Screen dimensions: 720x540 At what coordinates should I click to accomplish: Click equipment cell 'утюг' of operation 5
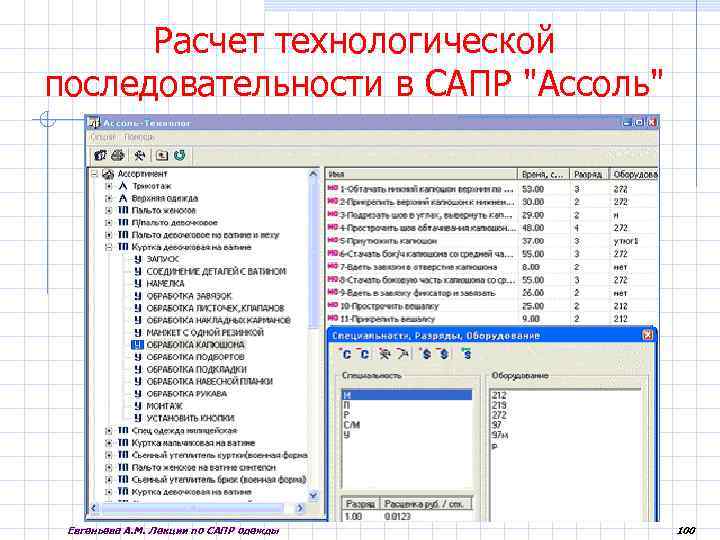pos(626,241)
